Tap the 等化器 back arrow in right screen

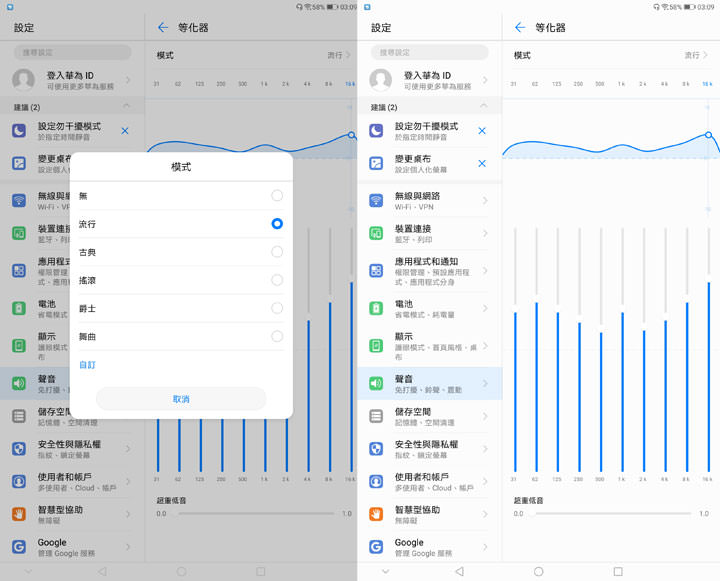pyautogui.click(x=520, y=27)
